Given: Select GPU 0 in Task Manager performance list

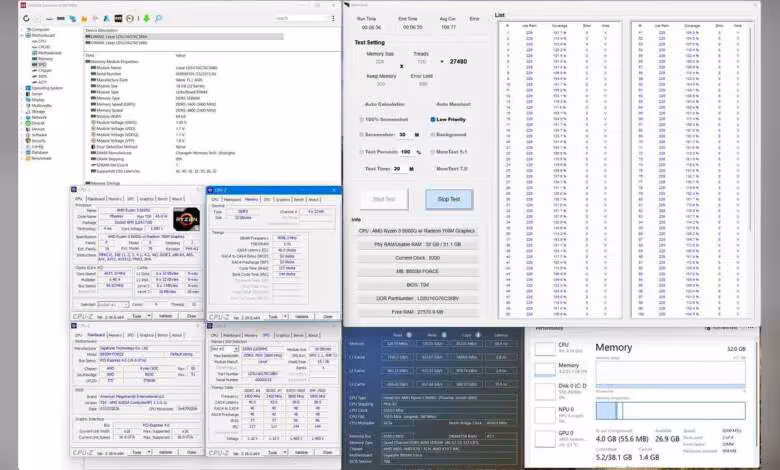Looking at the screenshot, I should point(560,439).
